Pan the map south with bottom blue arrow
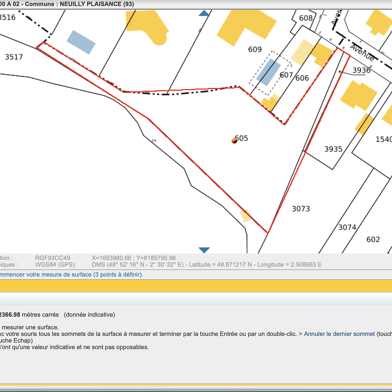The height and width of the screenshot is (392, 392). pos(204,250)
